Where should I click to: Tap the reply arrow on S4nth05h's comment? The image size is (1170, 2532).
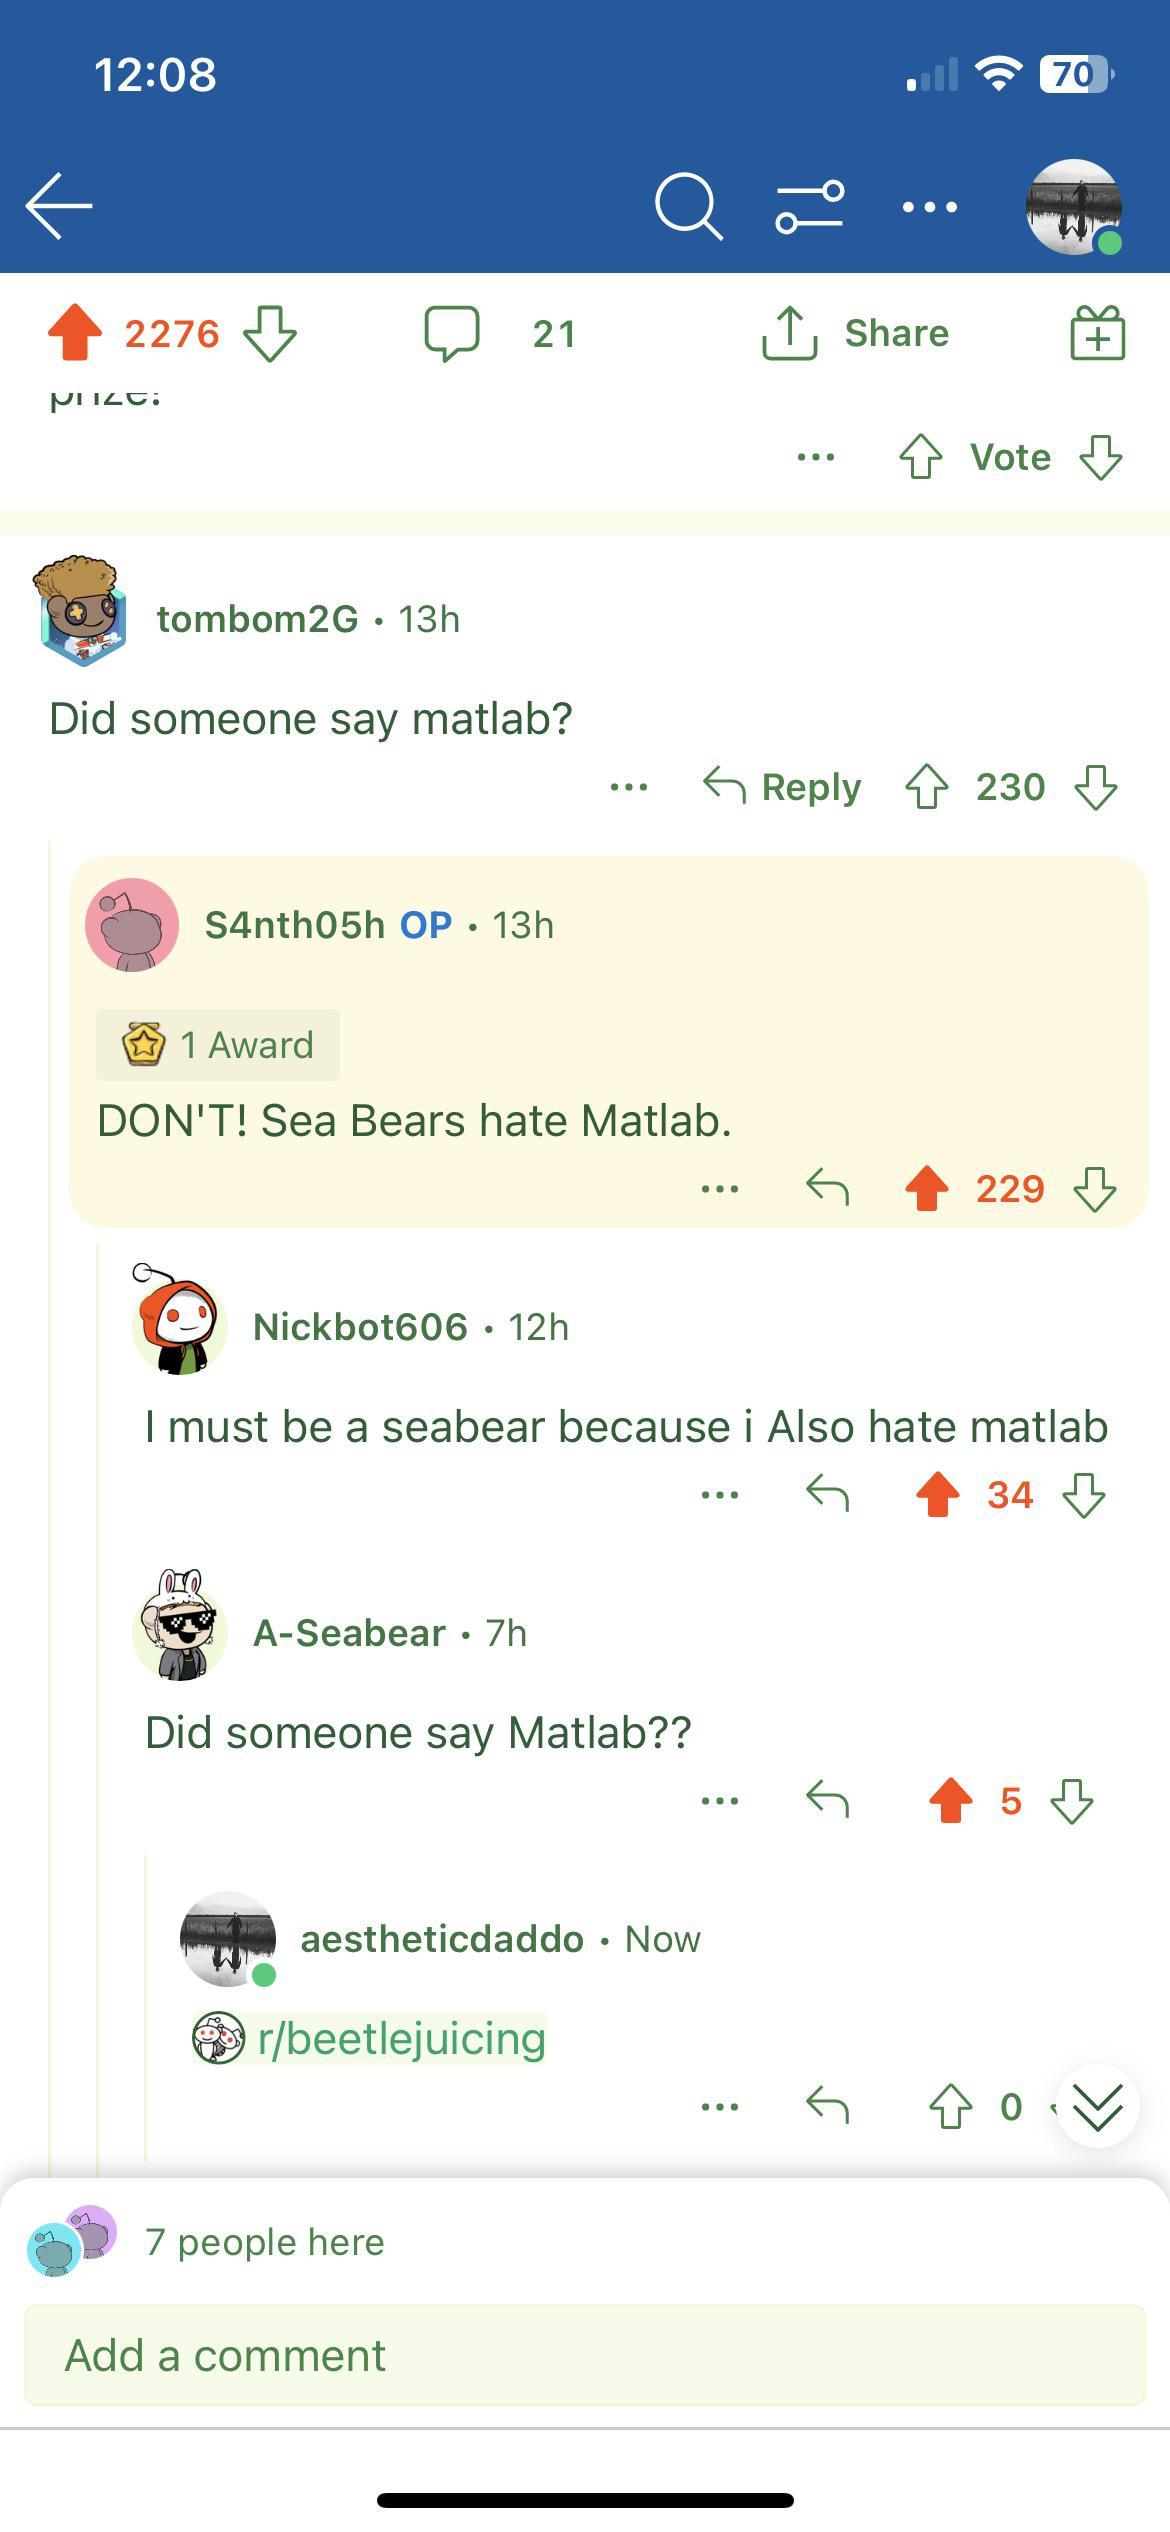pyautogui.click(x=827, y=1188)
